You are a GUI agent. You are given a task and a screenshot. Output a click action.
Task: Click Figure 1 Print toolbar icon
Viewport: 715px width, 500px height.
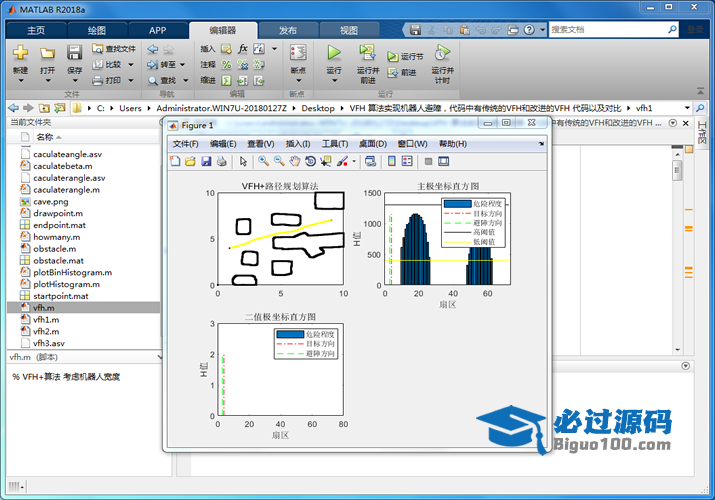point(222,161)
